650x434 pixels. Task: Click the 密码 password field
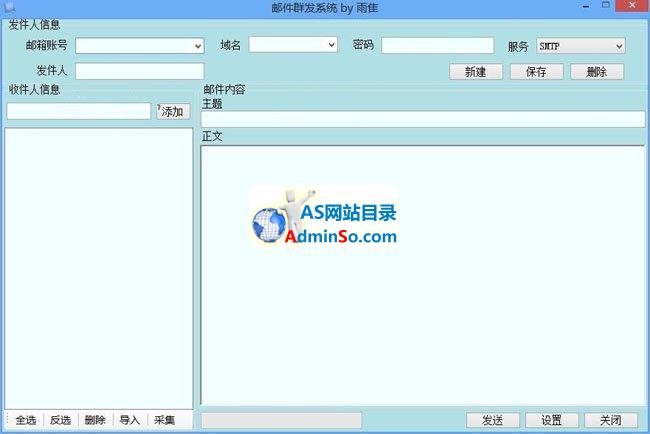tap(437, 45)
